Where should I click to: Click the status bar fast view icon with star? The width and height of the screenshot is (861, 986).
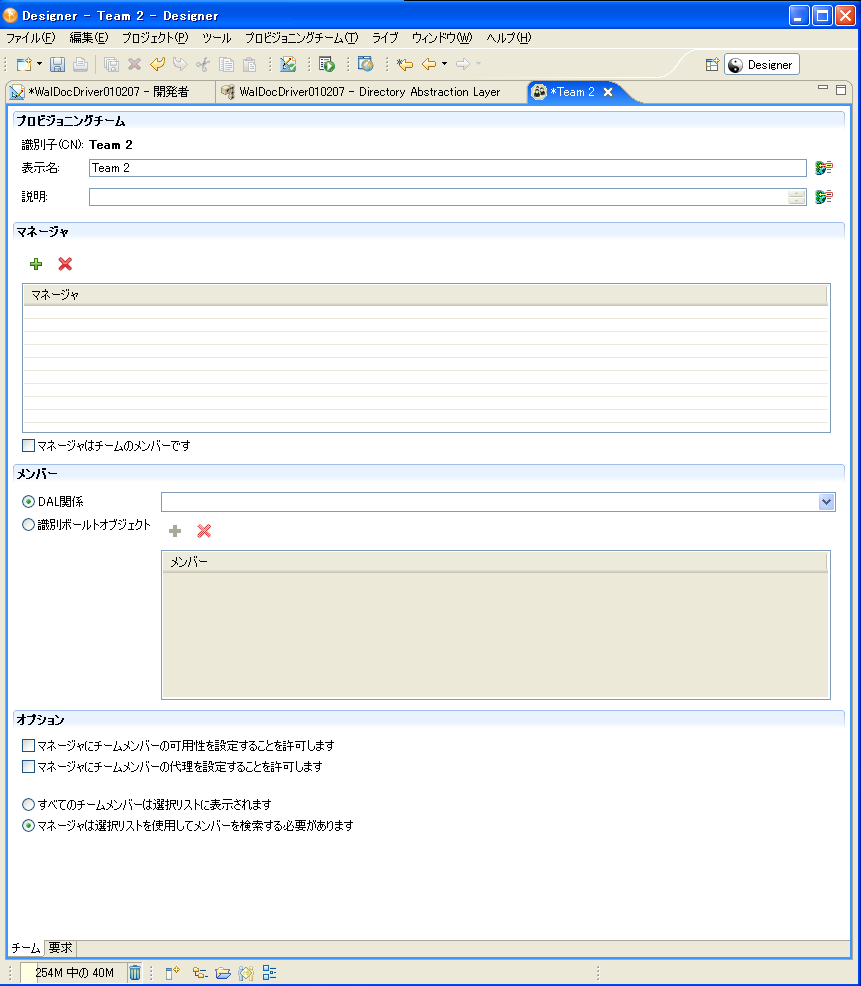click(172, 973)
